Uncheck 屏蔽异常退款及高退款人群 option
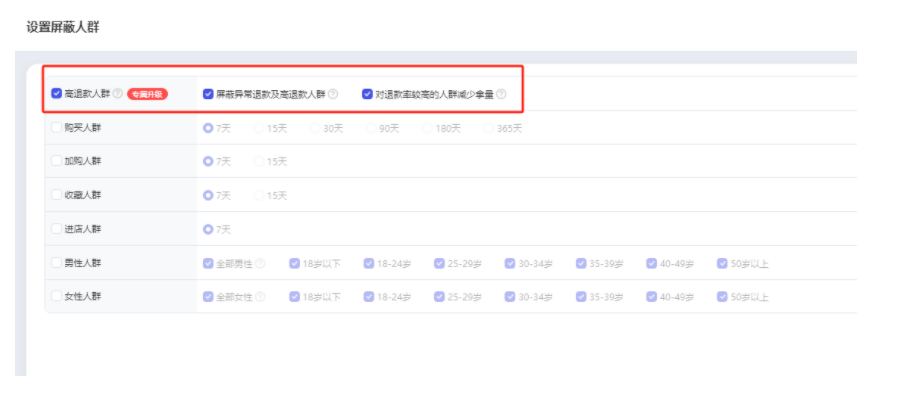The image size is (909, 393). [x=208, y=94]
